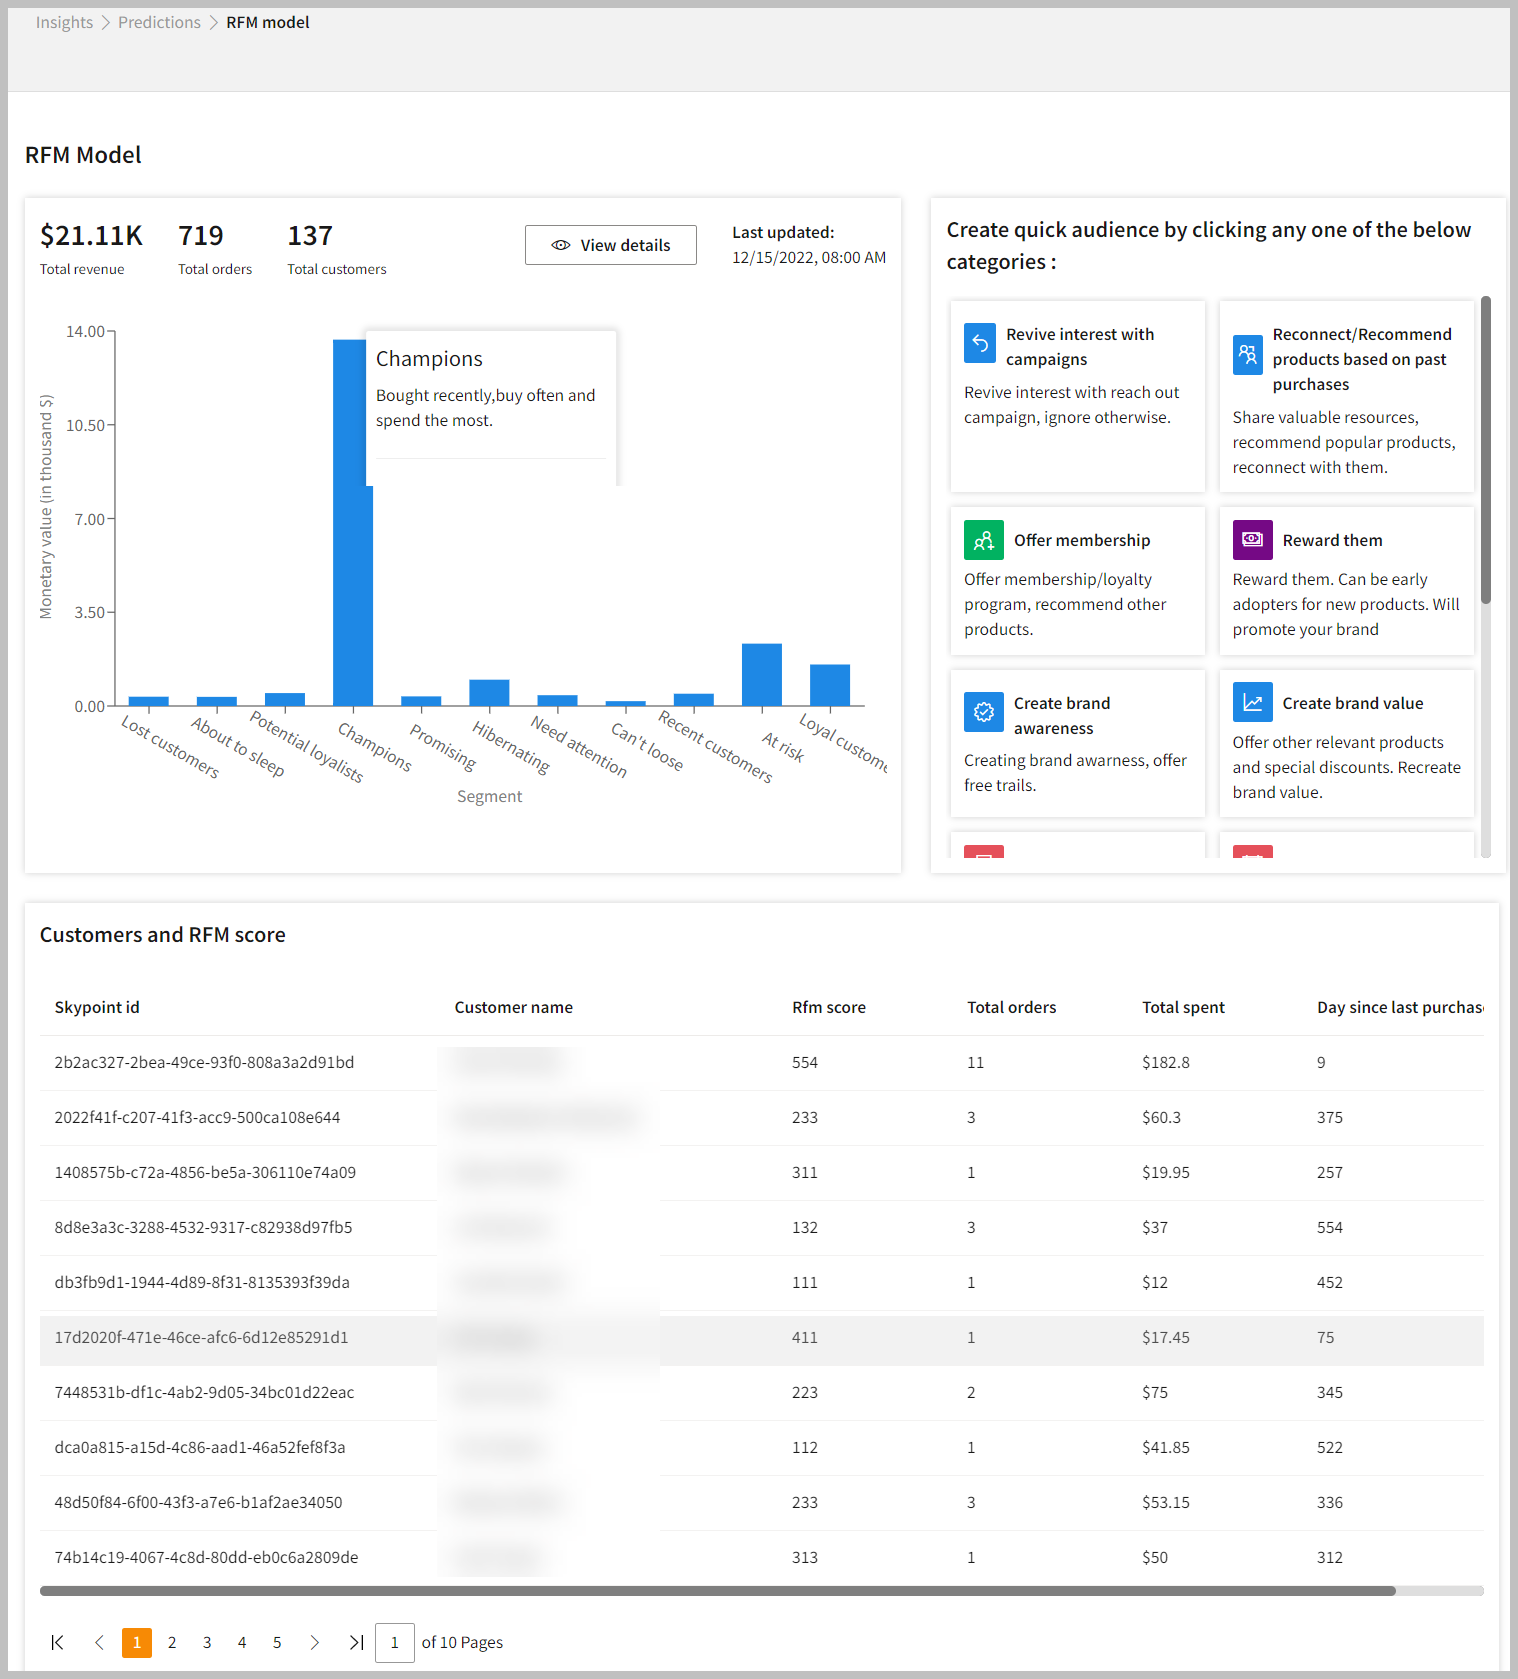Open View details for the RFM chart
The width and height of the screenshot is (1518, 1679).
tap(610, 245)
